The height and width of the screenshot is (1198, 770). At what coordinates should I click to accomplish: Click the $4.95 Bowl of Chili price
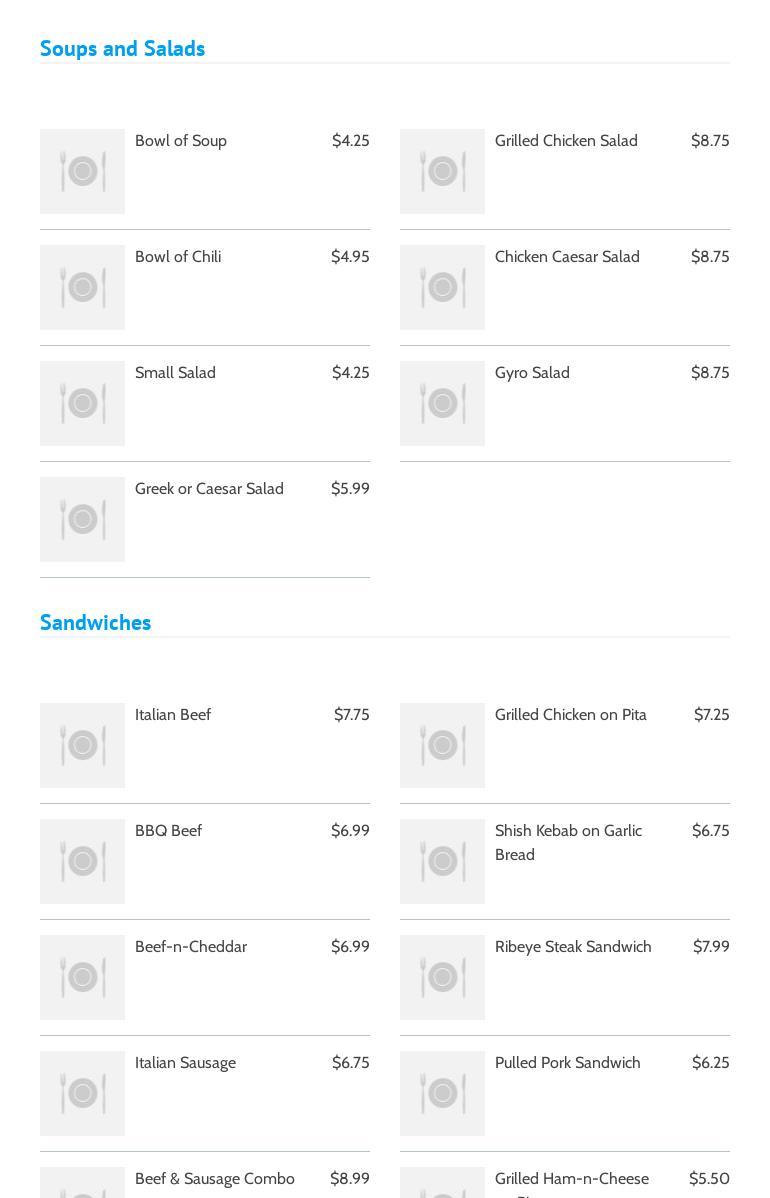tap(350, 257)
